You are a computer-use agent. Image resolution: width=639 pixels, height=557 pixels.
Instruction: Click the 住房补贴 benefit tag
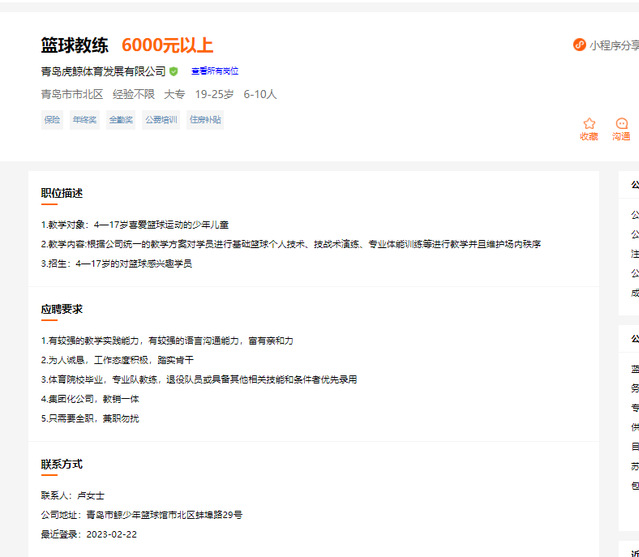(x=205, y=120)
